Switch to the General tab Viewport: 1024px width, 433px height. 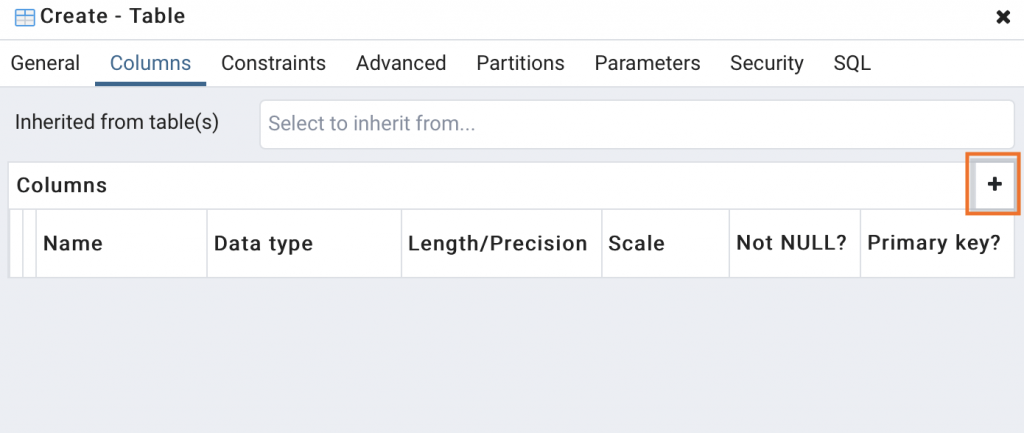[45, 63]
